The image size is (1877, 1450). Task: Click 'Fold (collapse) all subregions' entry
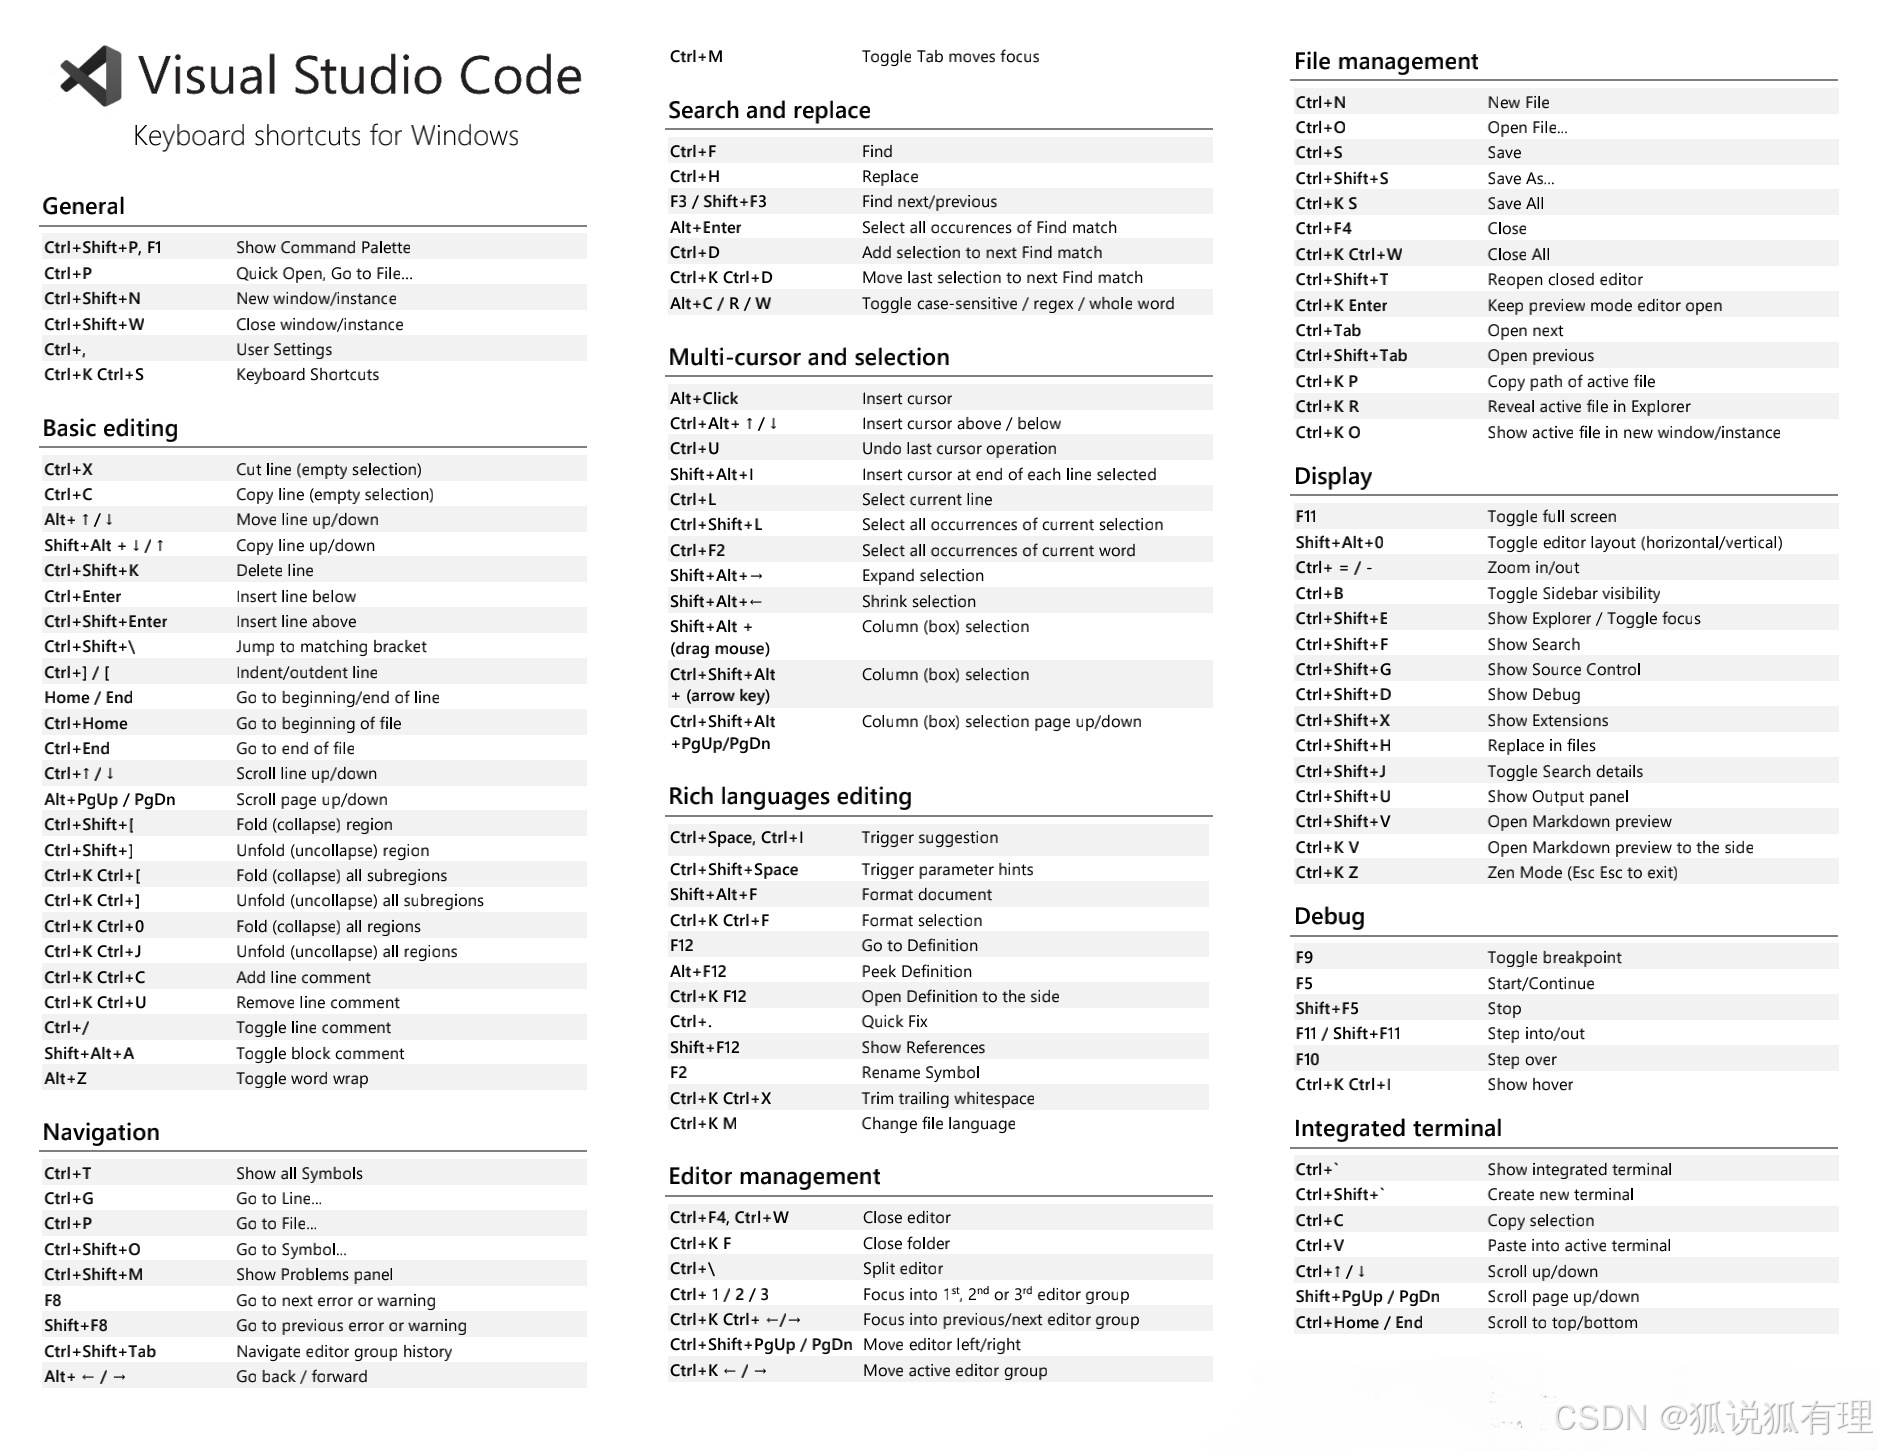341,875
